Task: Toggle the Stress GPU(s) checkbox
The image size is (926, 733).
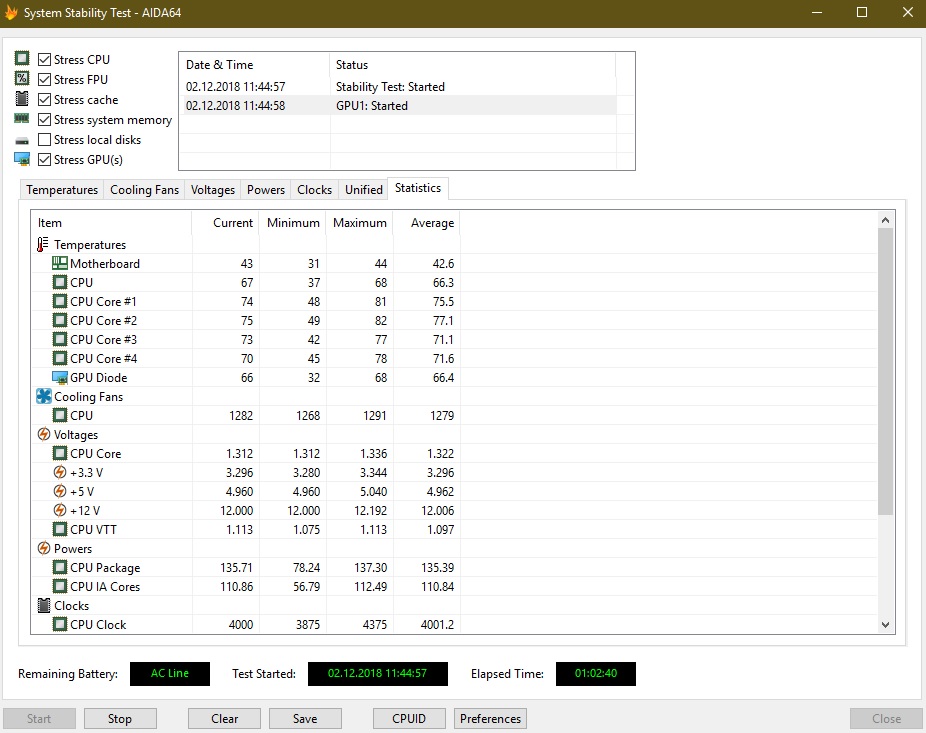Action: (x=44, y=159)
